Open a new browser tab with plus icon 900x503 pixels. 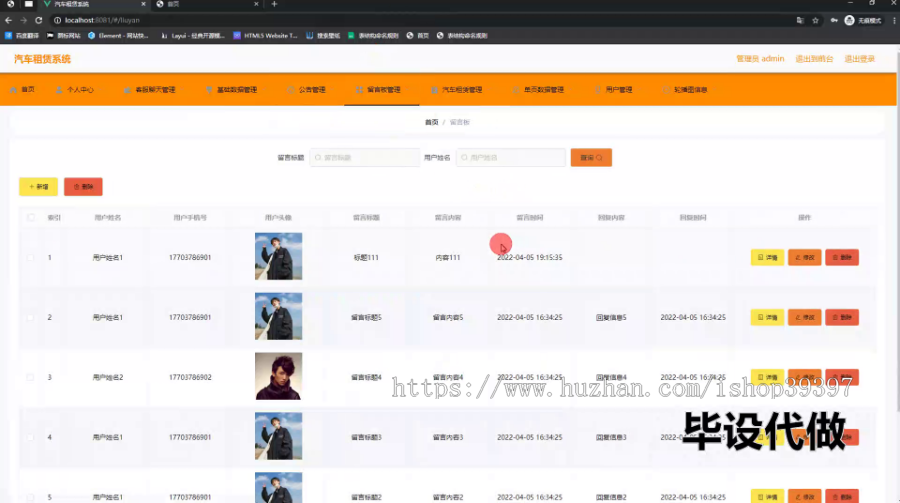(274, 4)
